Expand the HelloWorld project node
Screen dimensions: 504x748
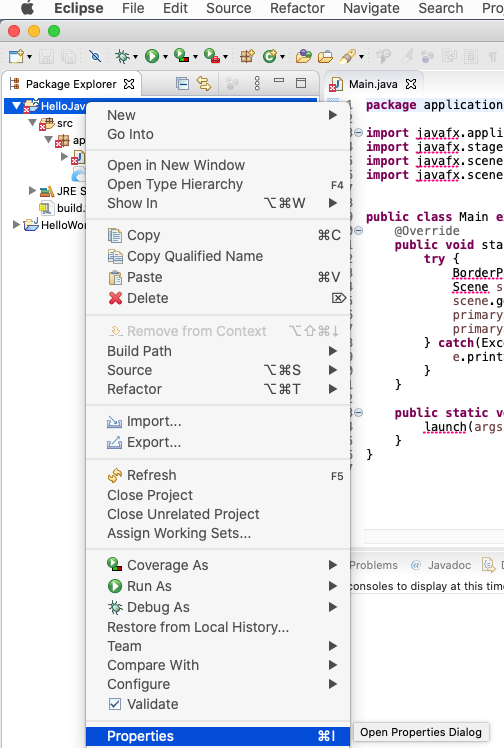pyautogui.click(x=17, y=224)
